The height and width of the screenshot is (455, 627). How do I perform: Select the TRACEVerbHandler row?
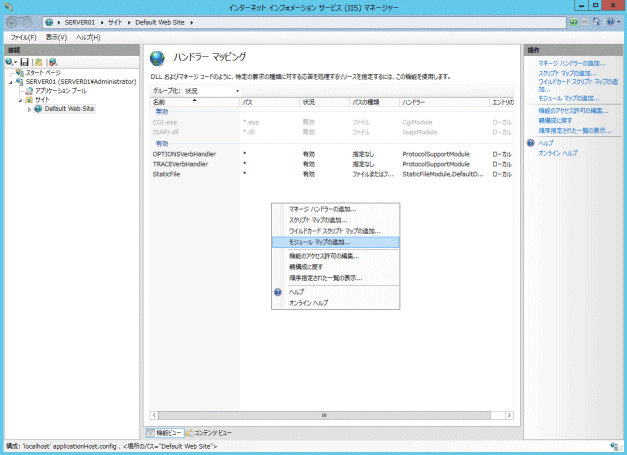pyautogui.click(x=332, y=164)
